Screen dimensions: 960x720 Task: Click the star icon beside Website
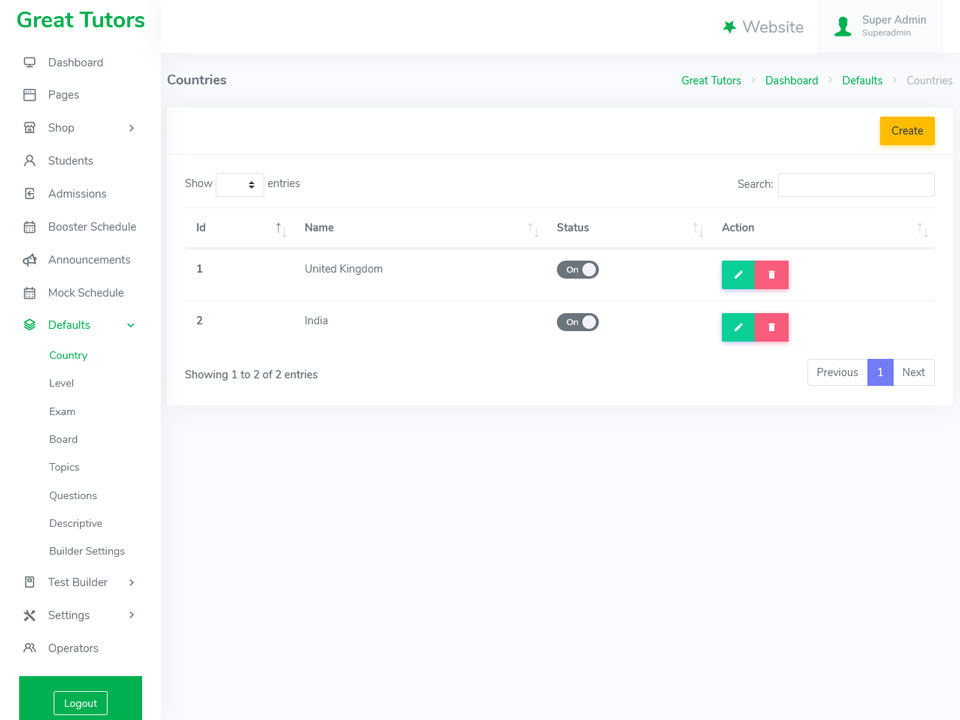click(729, 27)
